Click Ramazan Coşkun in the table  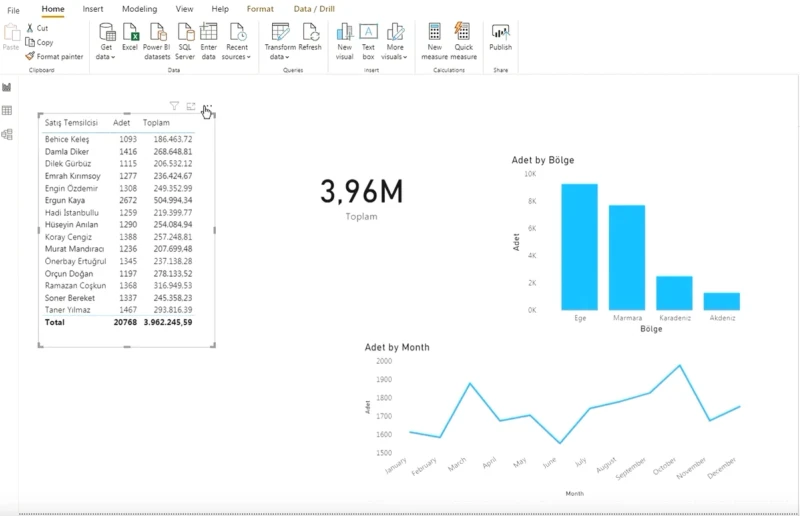pos(76,285)
